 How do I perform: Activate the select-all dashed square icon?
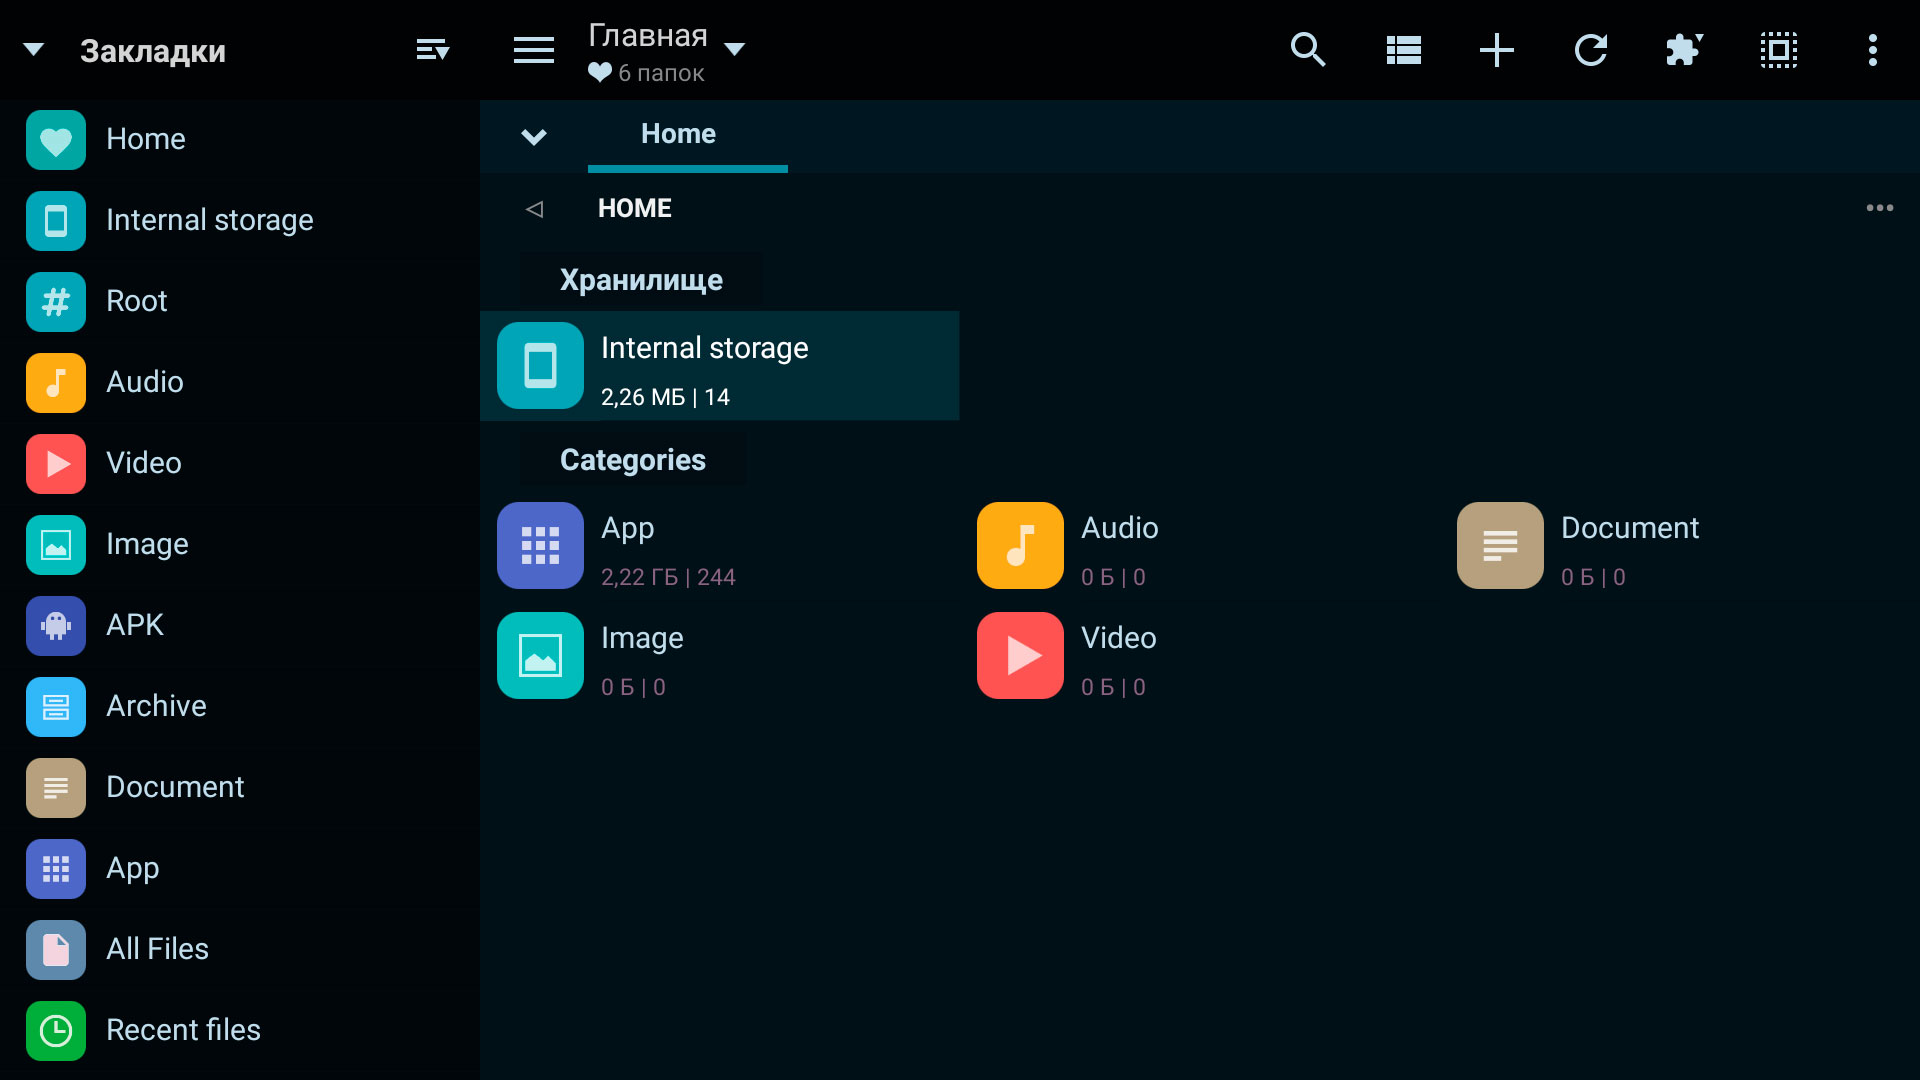1779,50
